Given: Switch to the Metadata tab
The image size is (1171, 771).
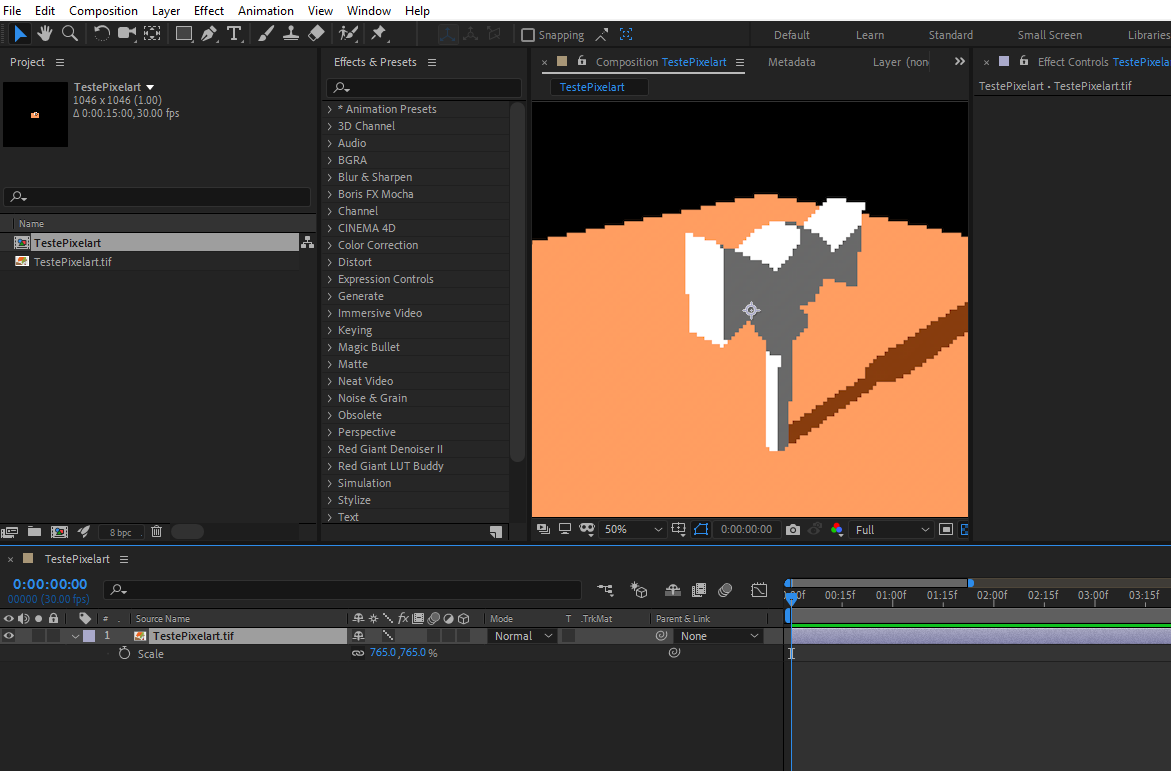Looking at the screenshot, I should coord(792,62).
